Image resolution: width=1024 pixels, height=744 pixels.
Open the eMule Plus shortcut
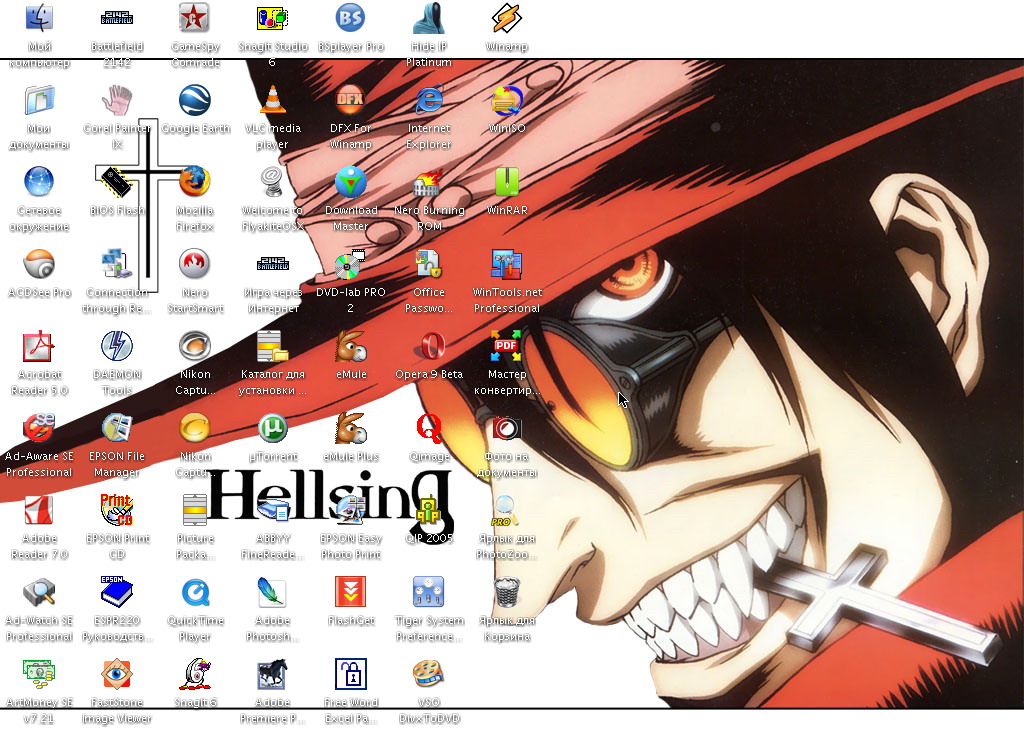pyautogui.click(x=351, y=429)
